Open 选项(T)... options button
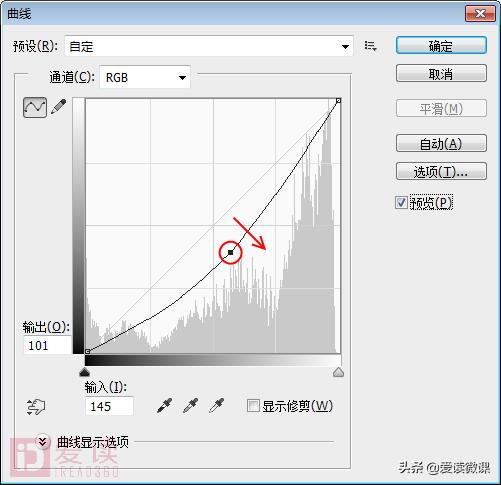Viewport: 501px width, 485px height. (441, 171)
